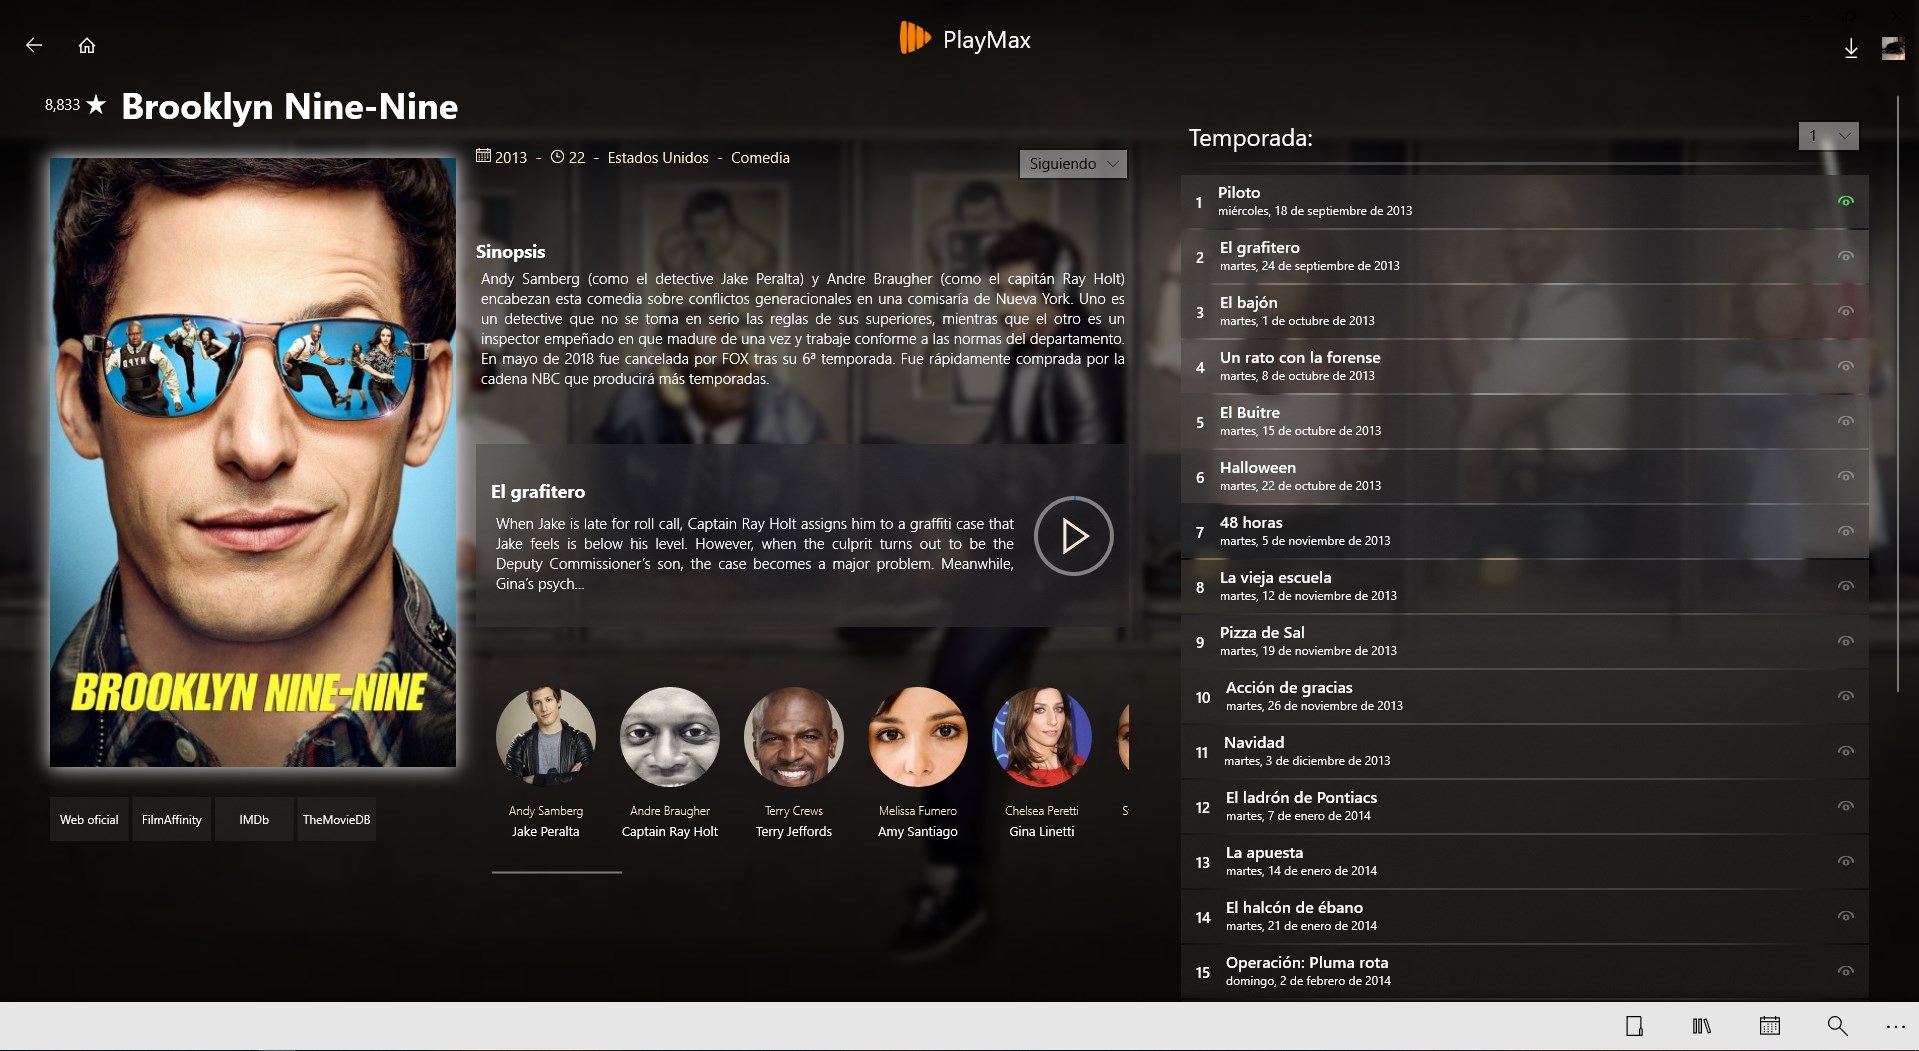Open the Web oficial link

[x=89, y=819]
